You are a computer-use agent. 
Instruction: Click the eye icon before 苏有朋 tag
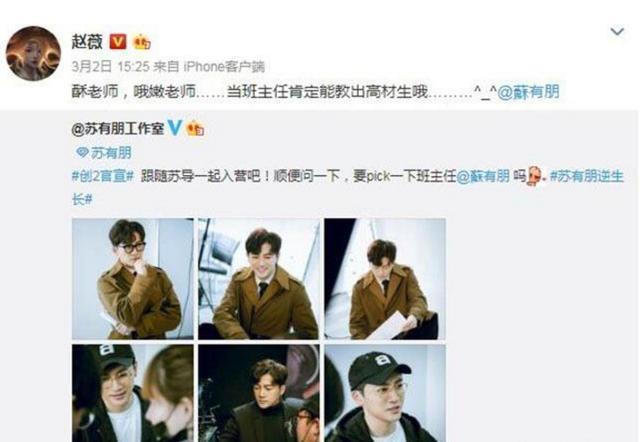pos(82,153)
